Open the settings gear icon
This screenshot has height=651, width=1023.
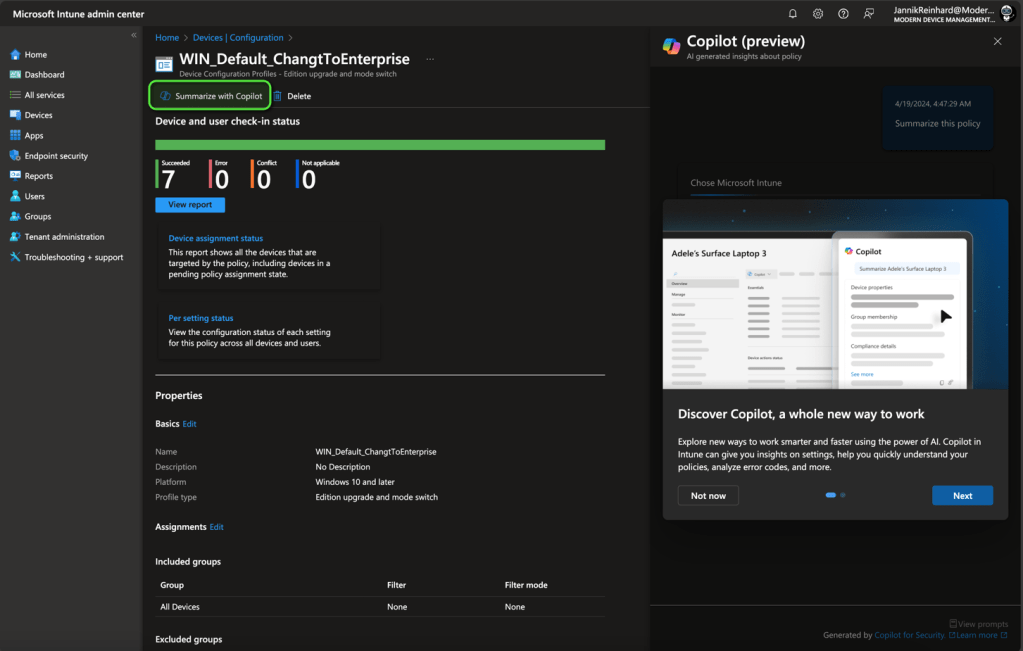pyautogui.click(x=818, y=14)
